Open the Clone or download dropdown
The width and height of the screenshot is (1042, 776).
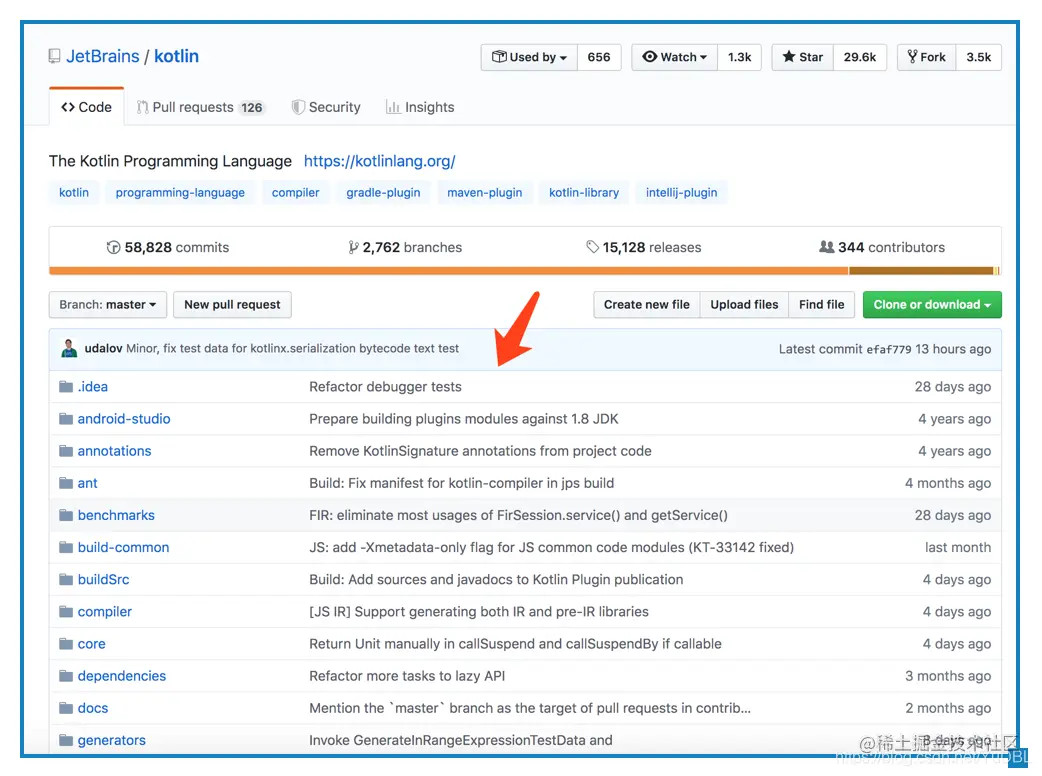932,304
